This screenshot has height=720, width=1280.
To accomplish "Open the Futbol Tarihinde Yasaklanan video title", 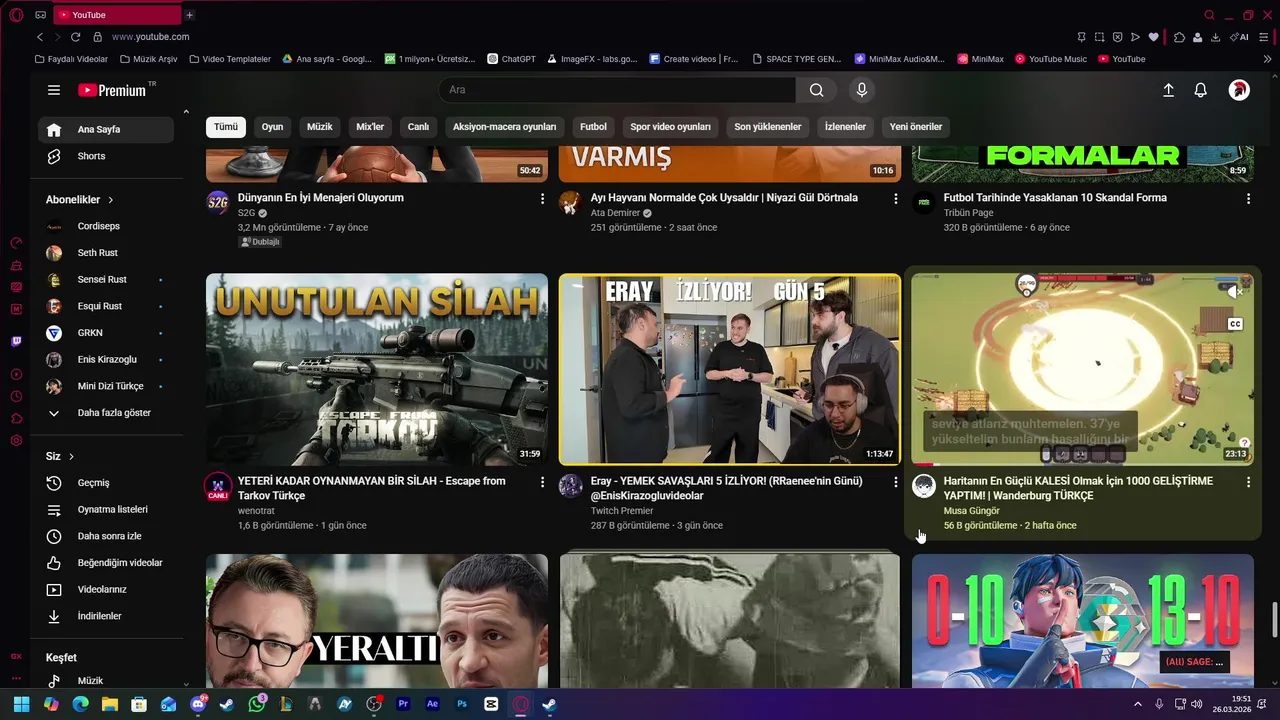I will click(x=1055, y=198).
